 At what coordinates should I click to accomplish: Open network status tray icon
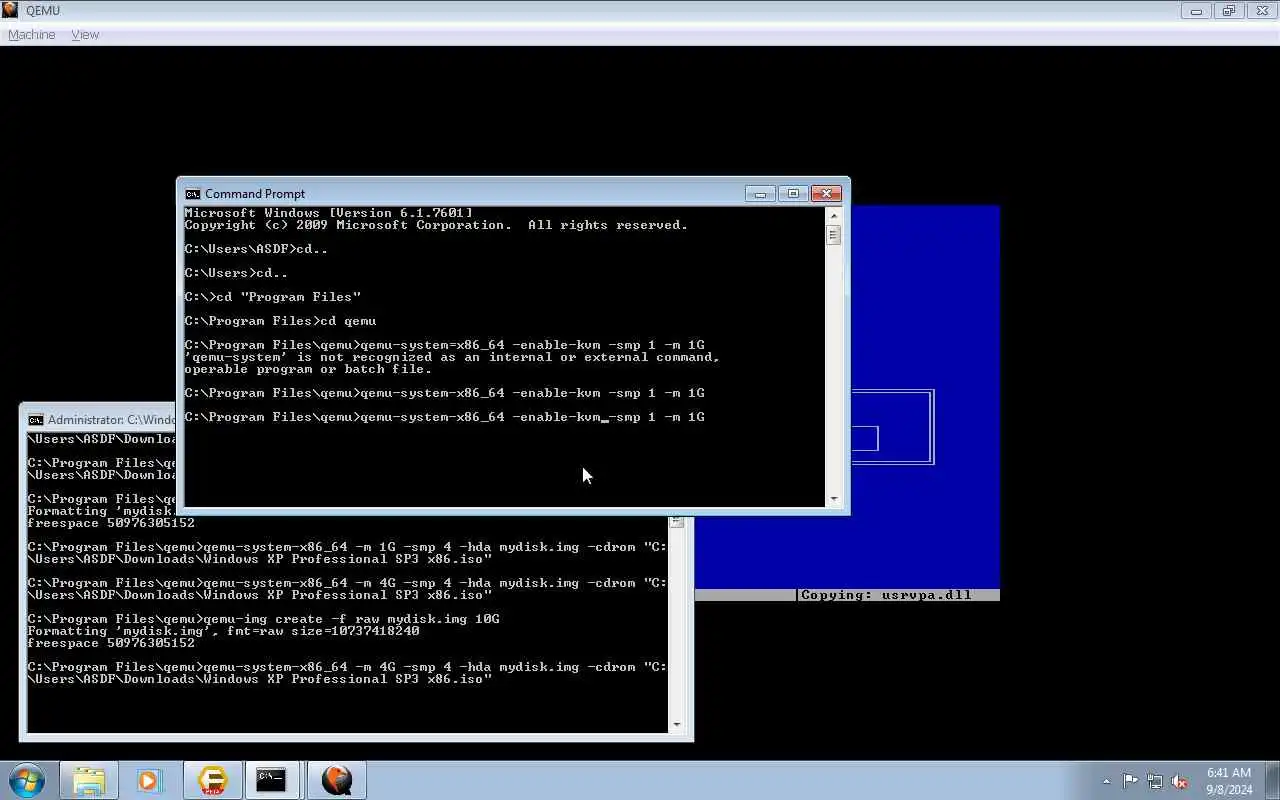coord(1155,781)
